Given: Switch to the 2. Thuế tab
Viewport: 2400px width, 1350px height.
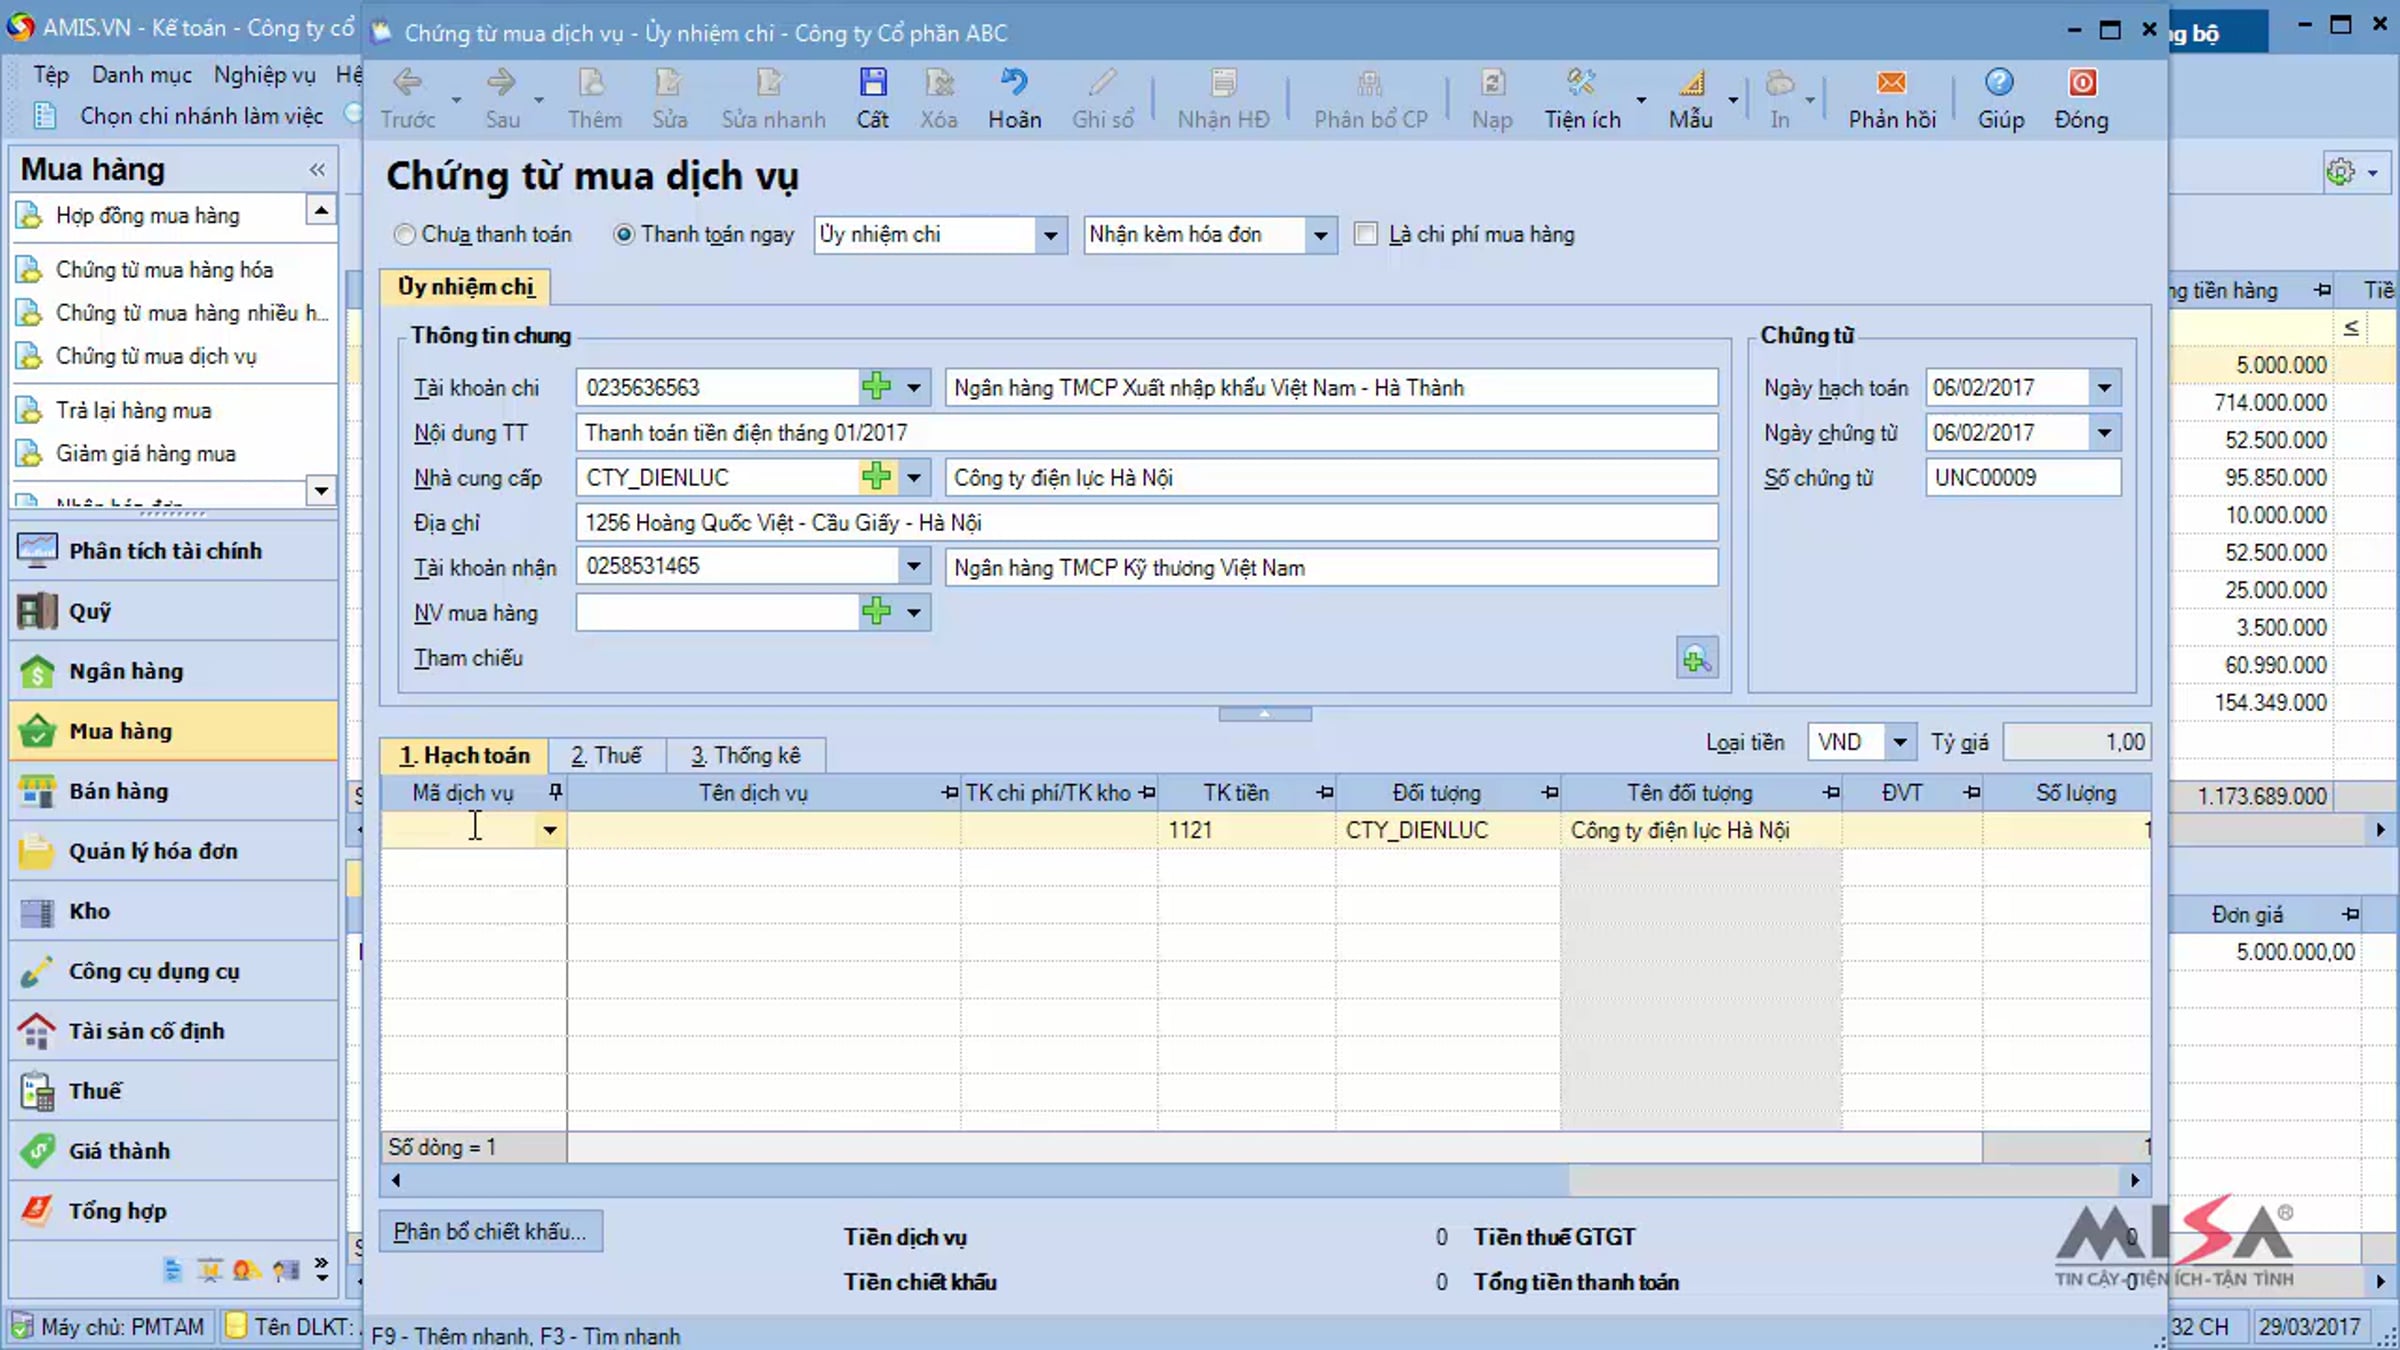Looking at the screenshot, I should tap(606, 755).
